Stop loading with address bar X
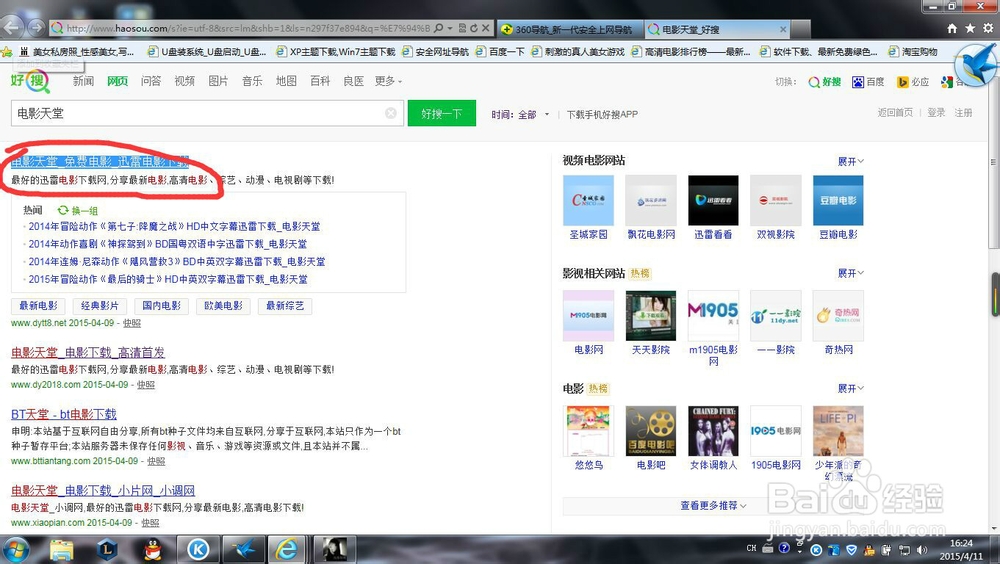1000x564 pixels. (x=486, y=28)
